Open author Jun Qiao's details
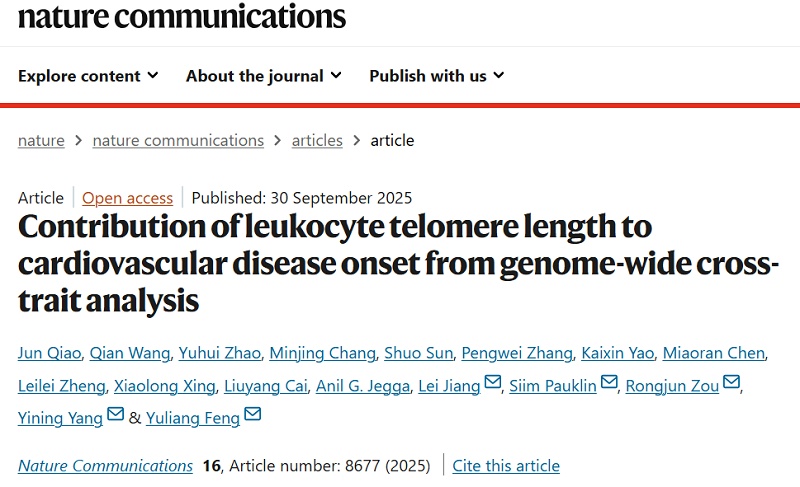This screenshot has width=800, height=487. [x=49, y=353]
